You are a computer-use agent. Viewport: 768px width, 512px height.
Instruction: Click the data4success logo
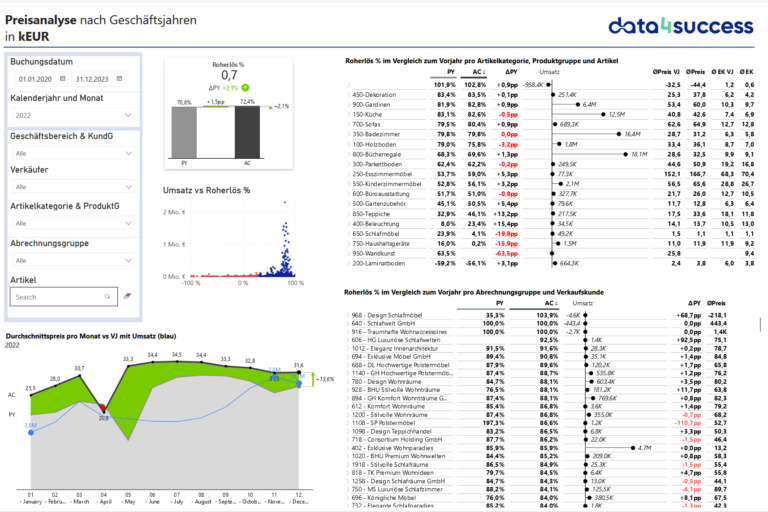tap(681, 26)
